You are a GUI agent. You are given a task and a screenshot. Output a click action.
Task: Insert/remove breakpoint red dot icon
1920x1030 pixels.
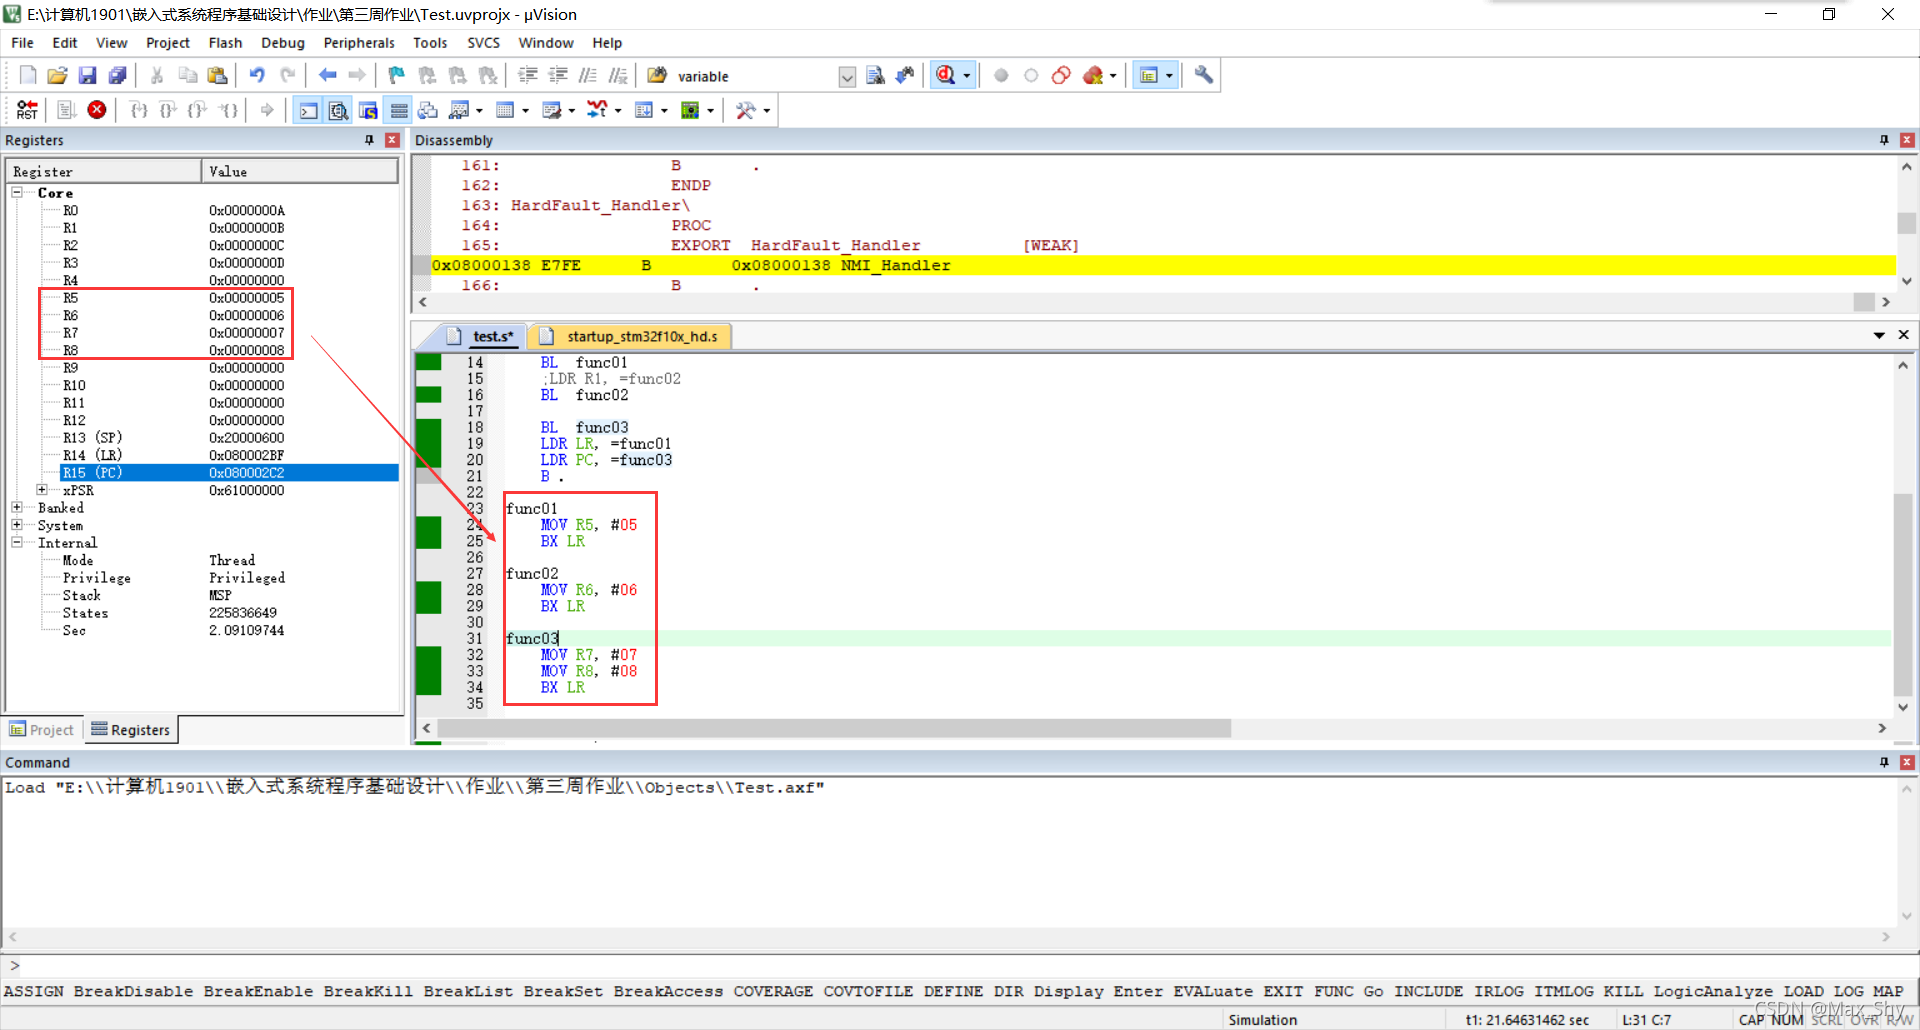pos(1001,75)
